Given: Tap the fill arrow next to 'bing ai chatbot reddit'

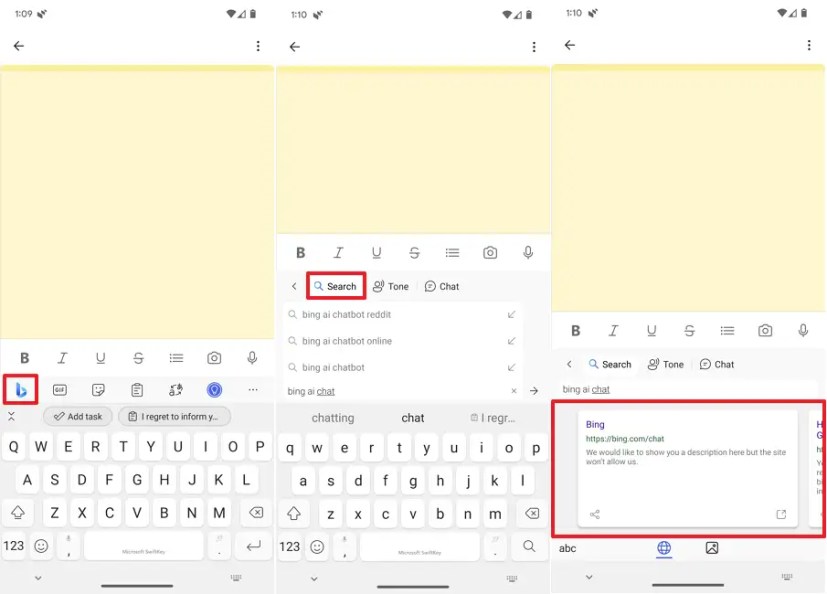Looking at the screenshot, I should (x=511, y=314).
